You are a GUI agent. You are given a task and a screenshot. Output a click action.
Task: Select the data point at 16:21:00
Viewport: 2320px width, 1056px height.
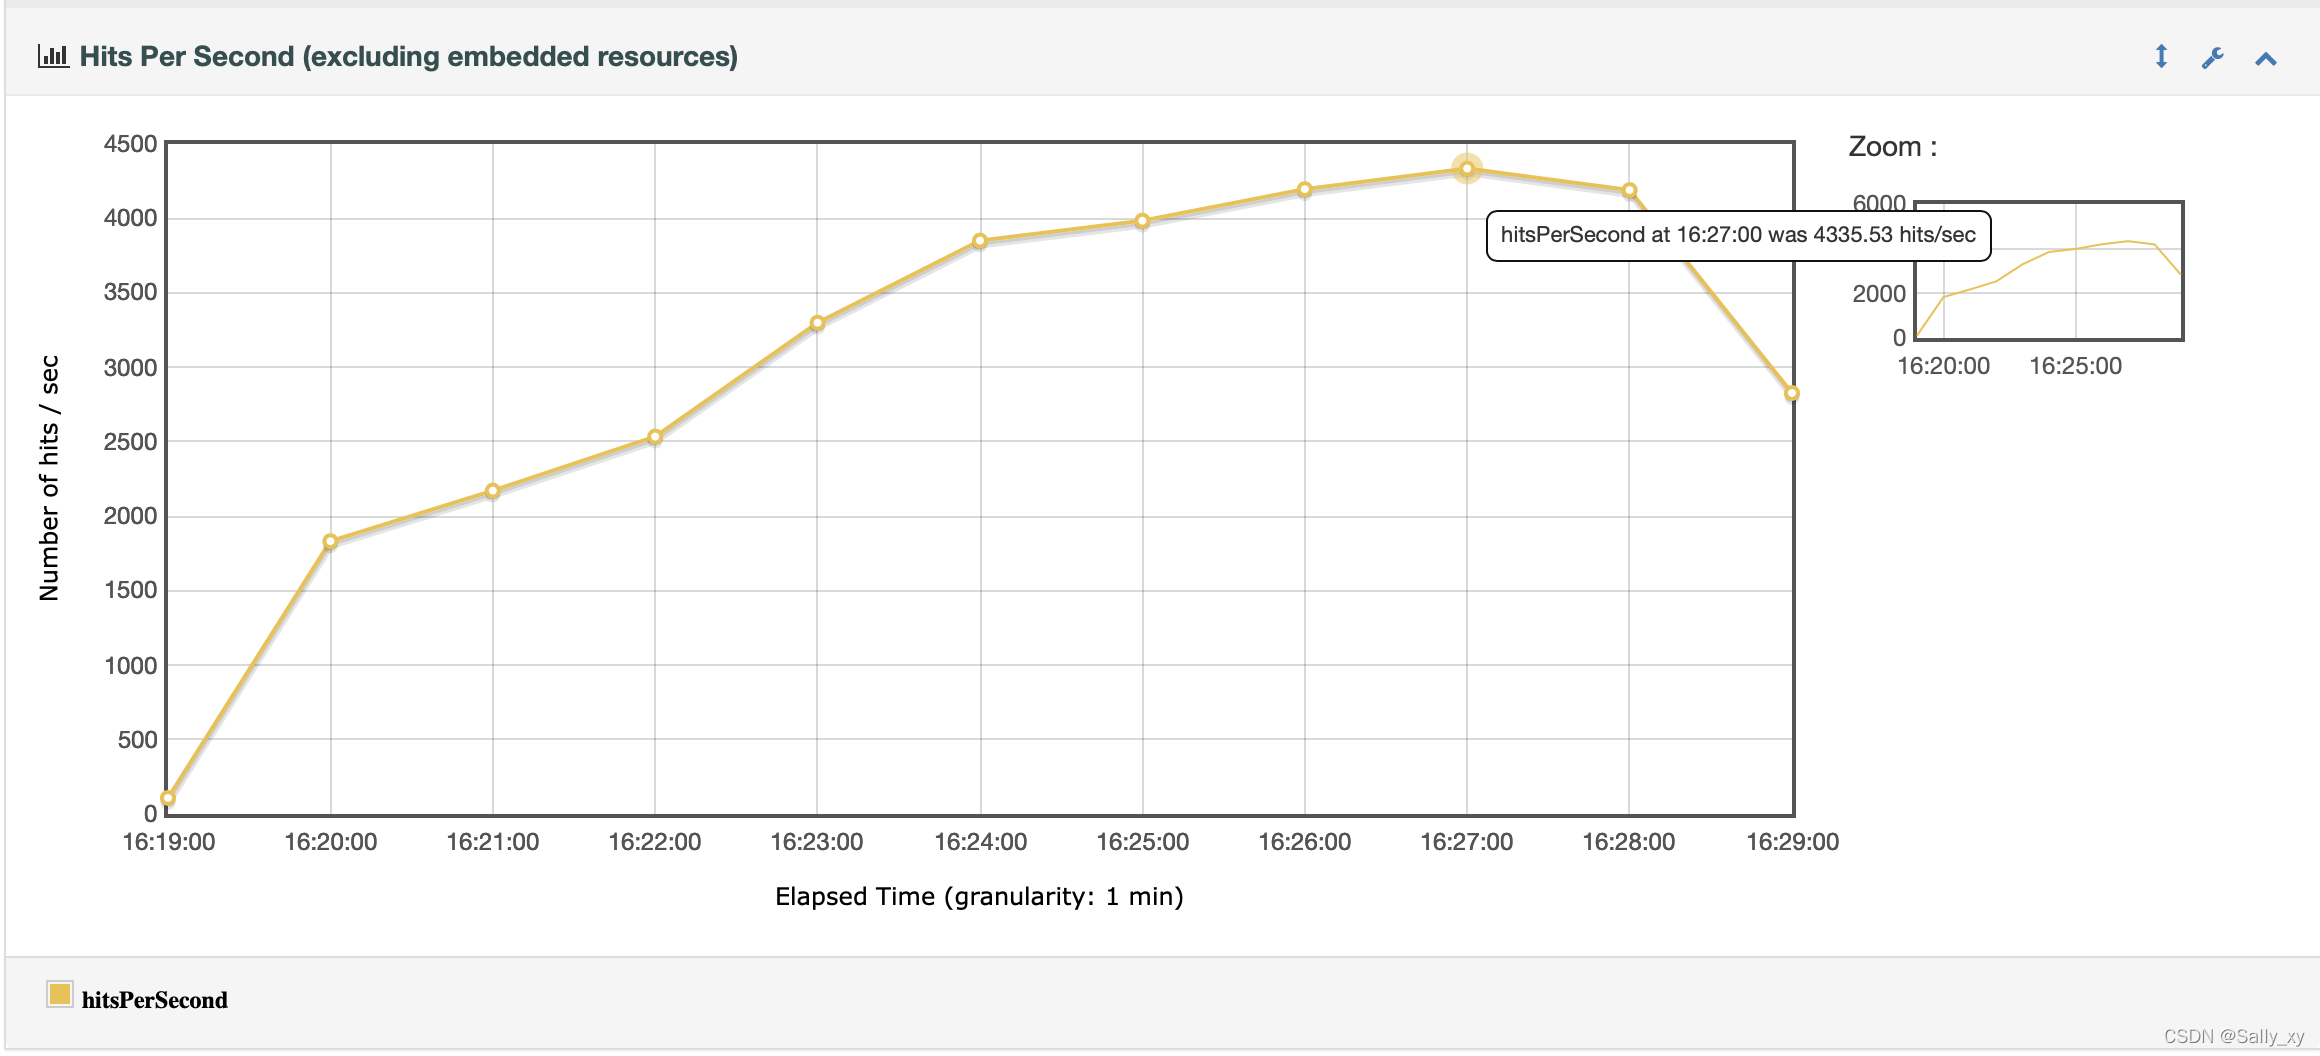tap(492, 491)
